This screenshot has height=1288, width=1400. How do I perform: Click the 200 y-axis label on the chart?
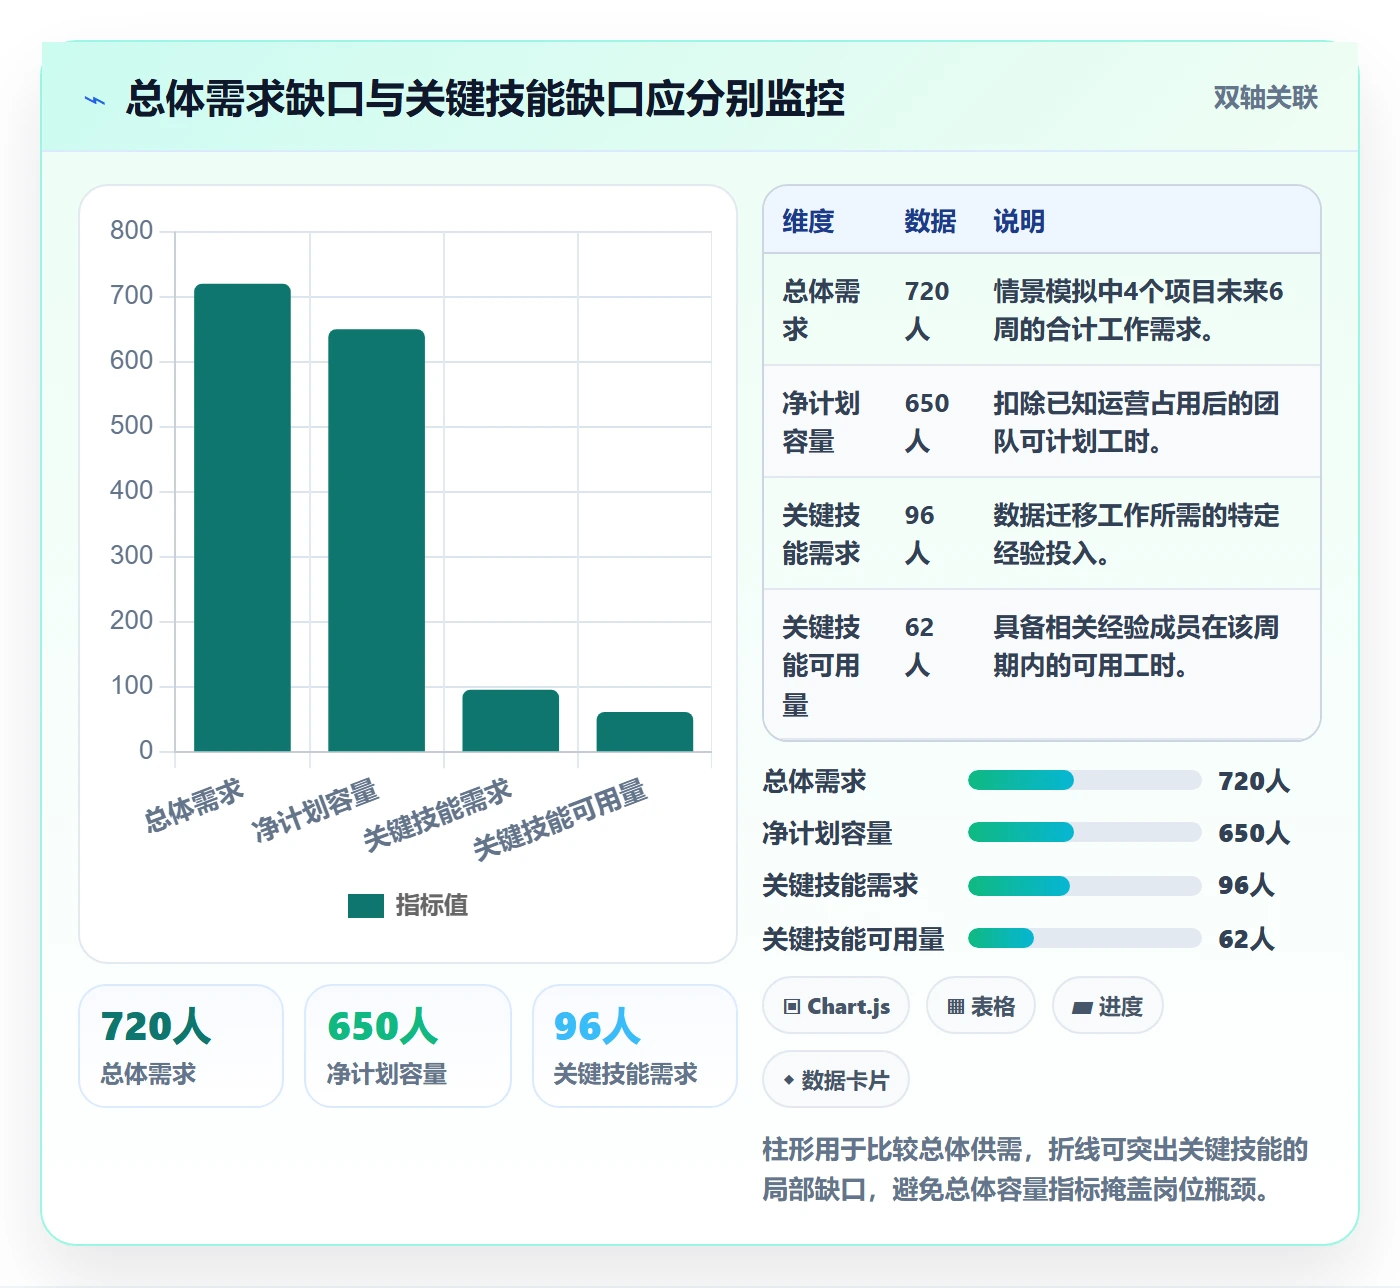pyautogui.click(x=131, y=621)
